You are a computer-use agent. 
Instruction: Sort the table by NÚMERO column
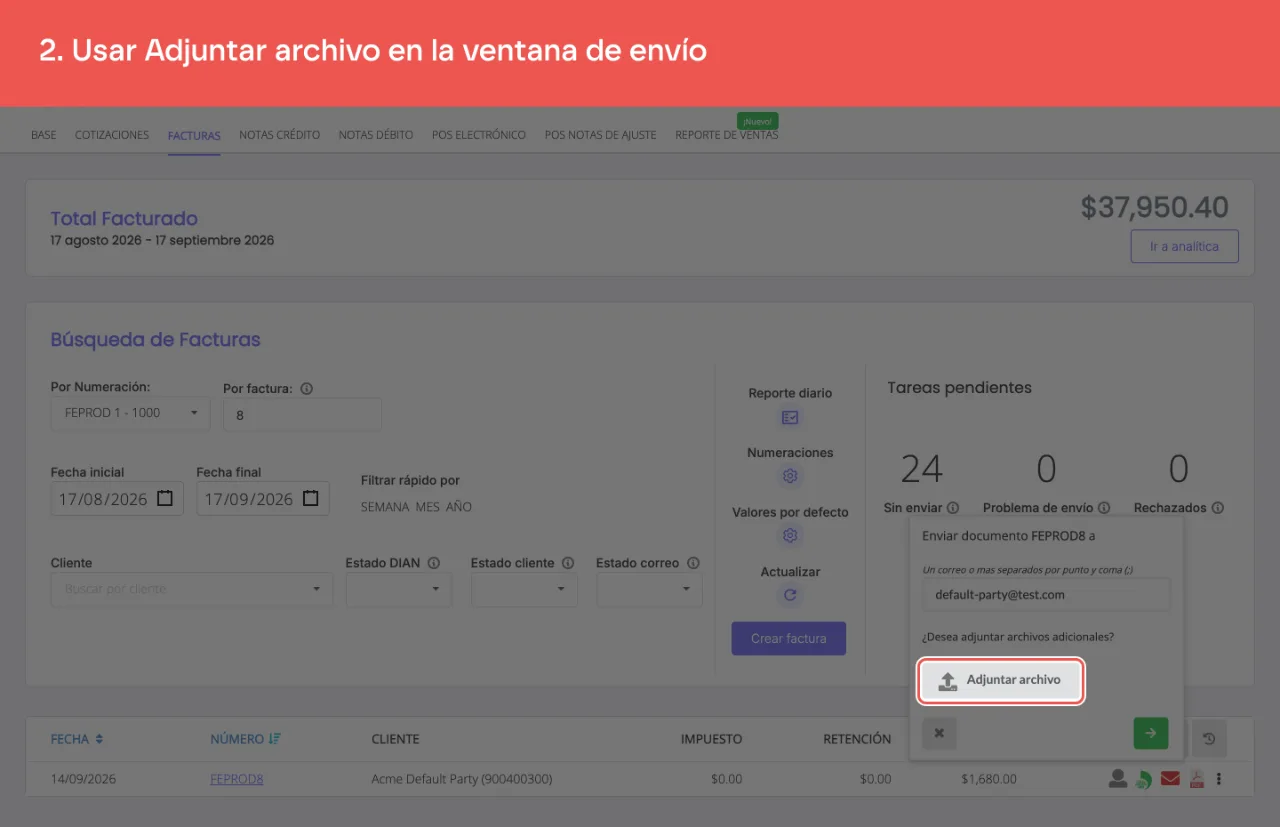[245, 739]
